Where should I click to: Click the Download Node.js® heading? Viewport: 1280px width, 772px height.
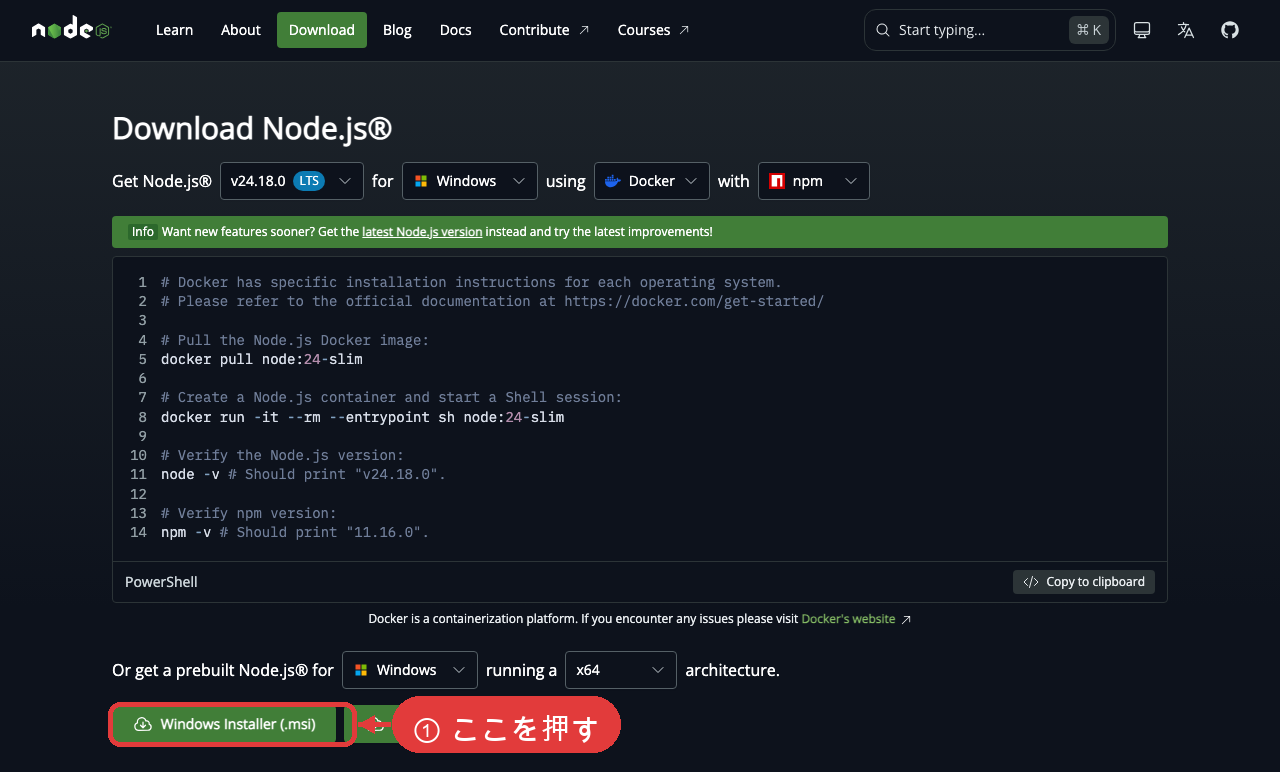pyautogui.click(x=252, y=128)
